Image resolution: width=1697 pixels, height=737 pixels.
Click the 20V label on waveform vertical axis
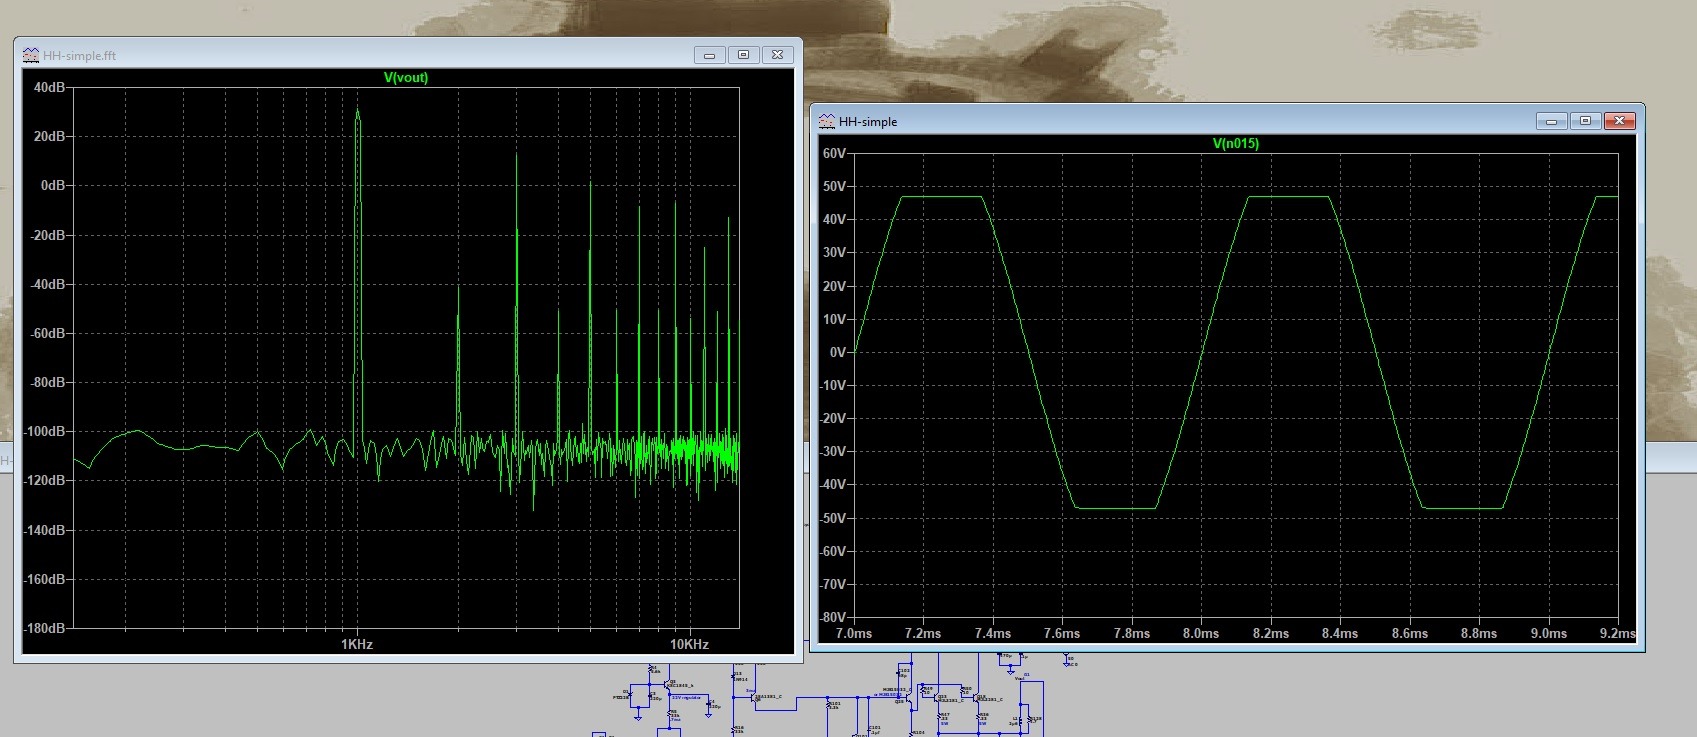pyautogui.click(x=834, y=286)
